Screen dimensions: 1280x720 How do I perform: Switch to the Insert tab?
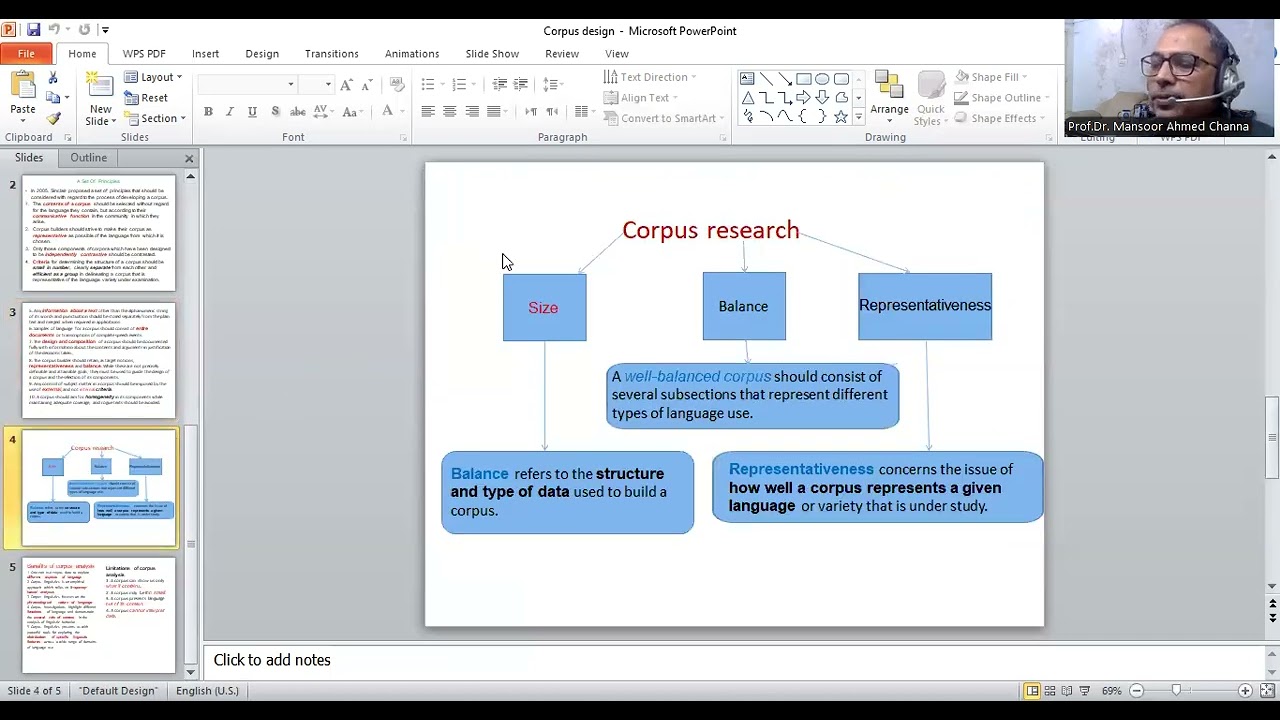tap(205, 54)
